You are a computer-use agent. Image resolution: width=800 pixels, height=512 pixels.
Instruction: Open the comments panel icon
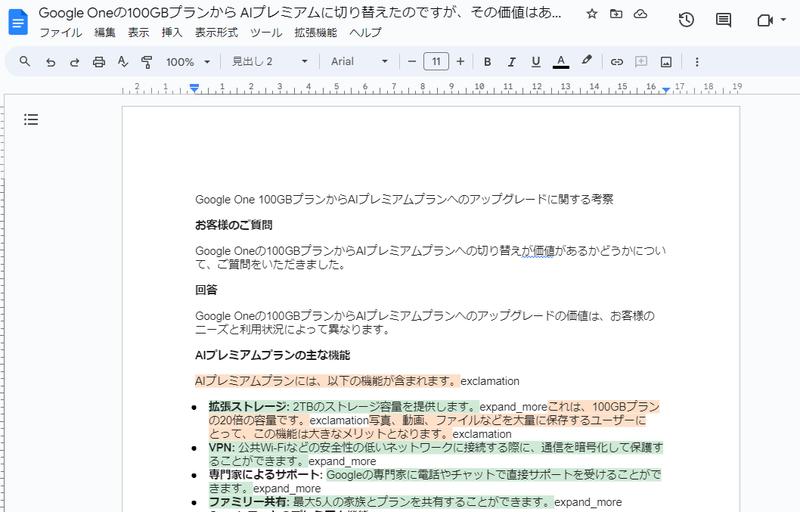tap(723, 20)
